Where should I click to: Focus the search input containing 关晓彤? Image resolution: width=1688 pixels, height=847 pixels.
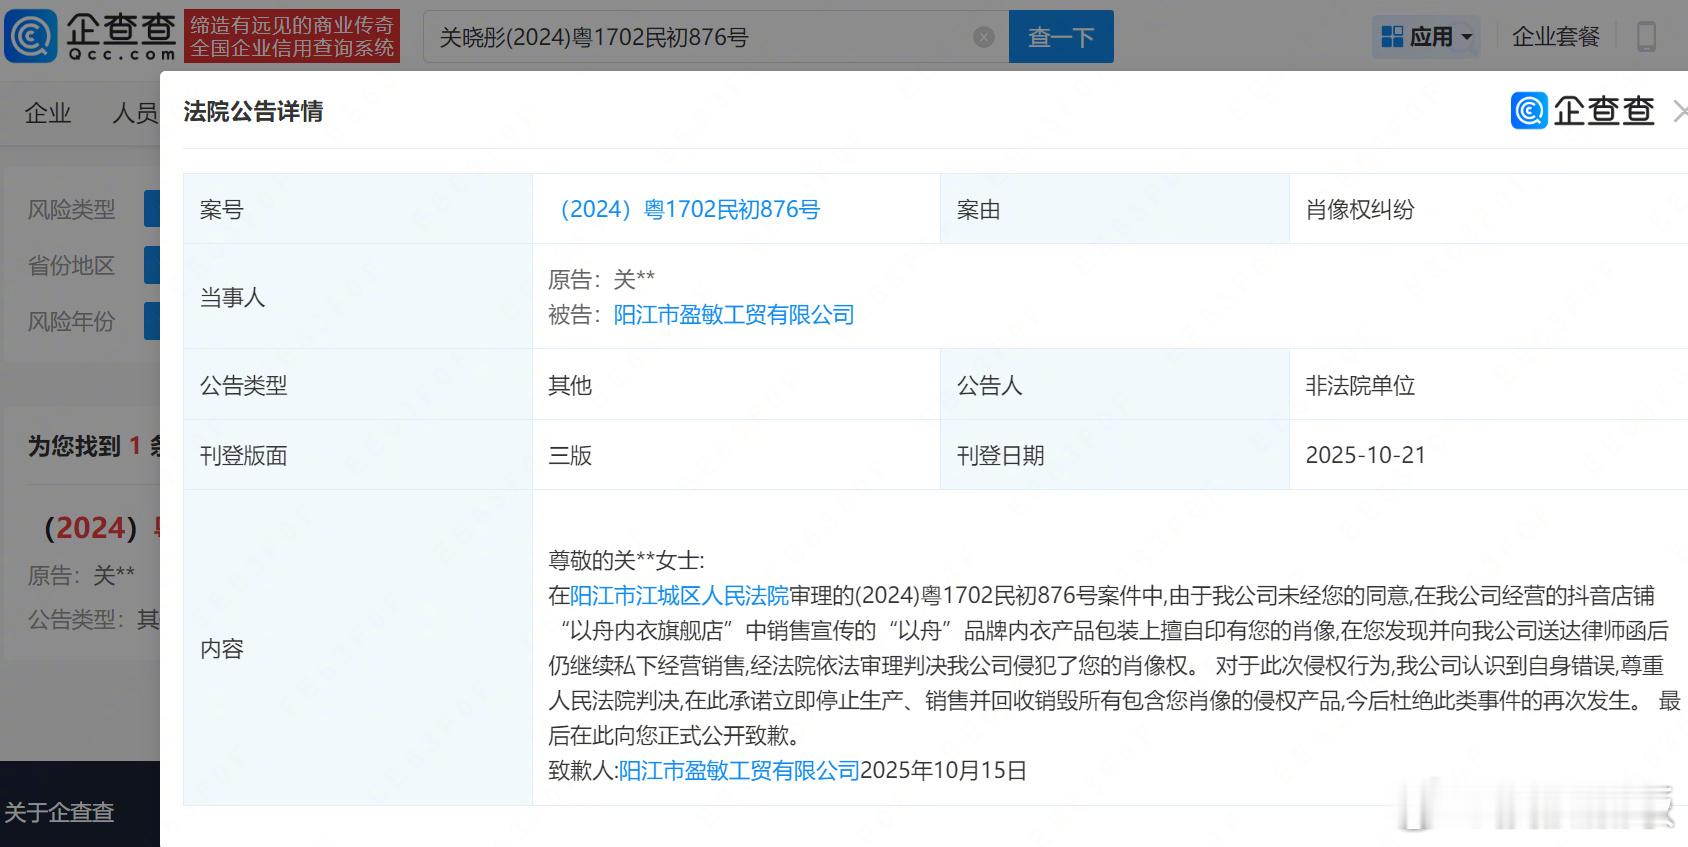pos(715,37)
